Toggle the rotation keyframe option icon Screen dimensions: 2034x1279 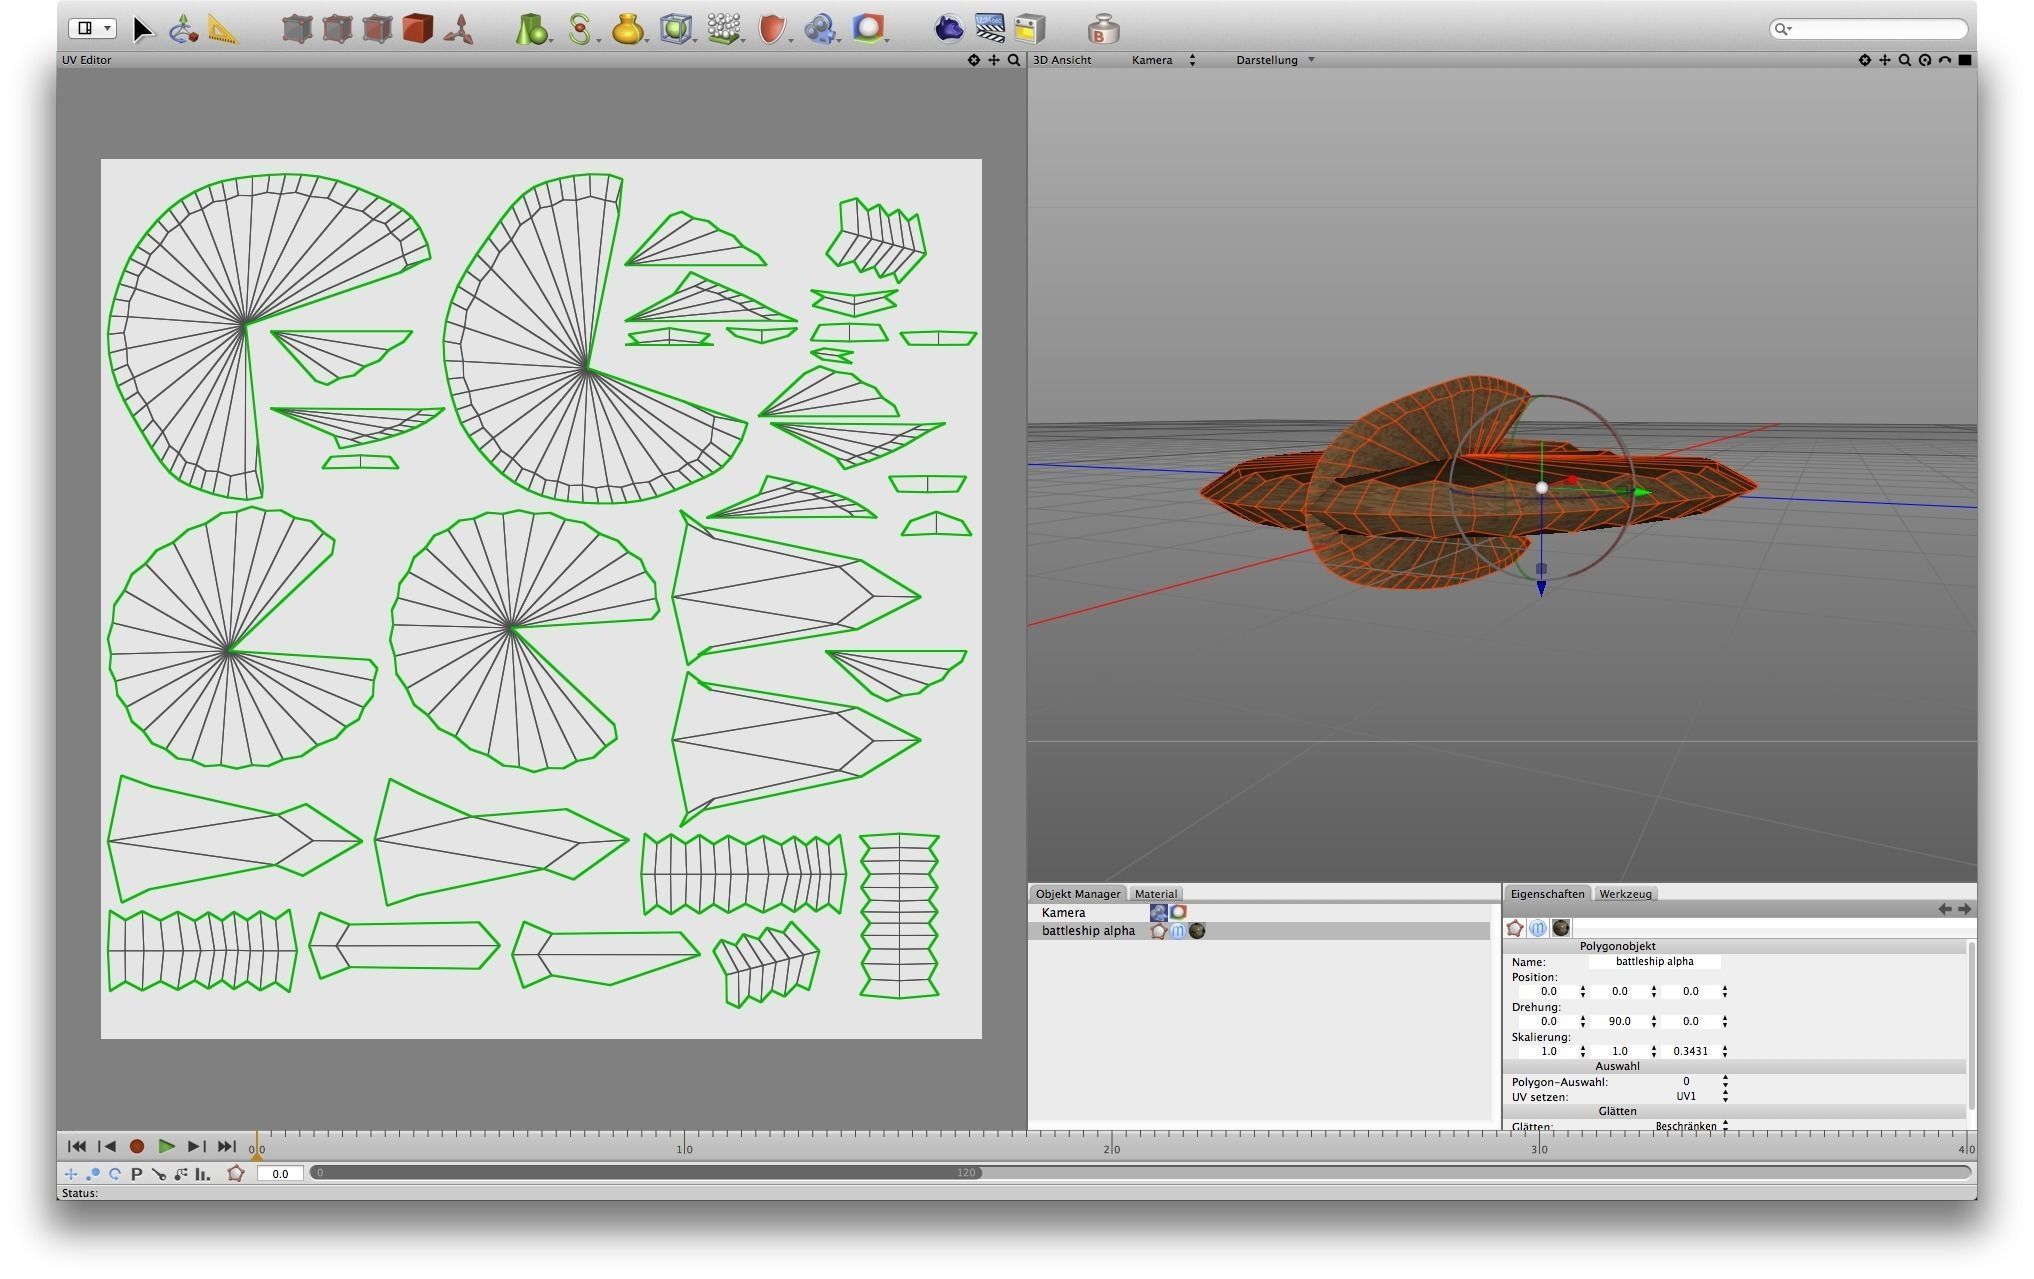(115, 1174)
